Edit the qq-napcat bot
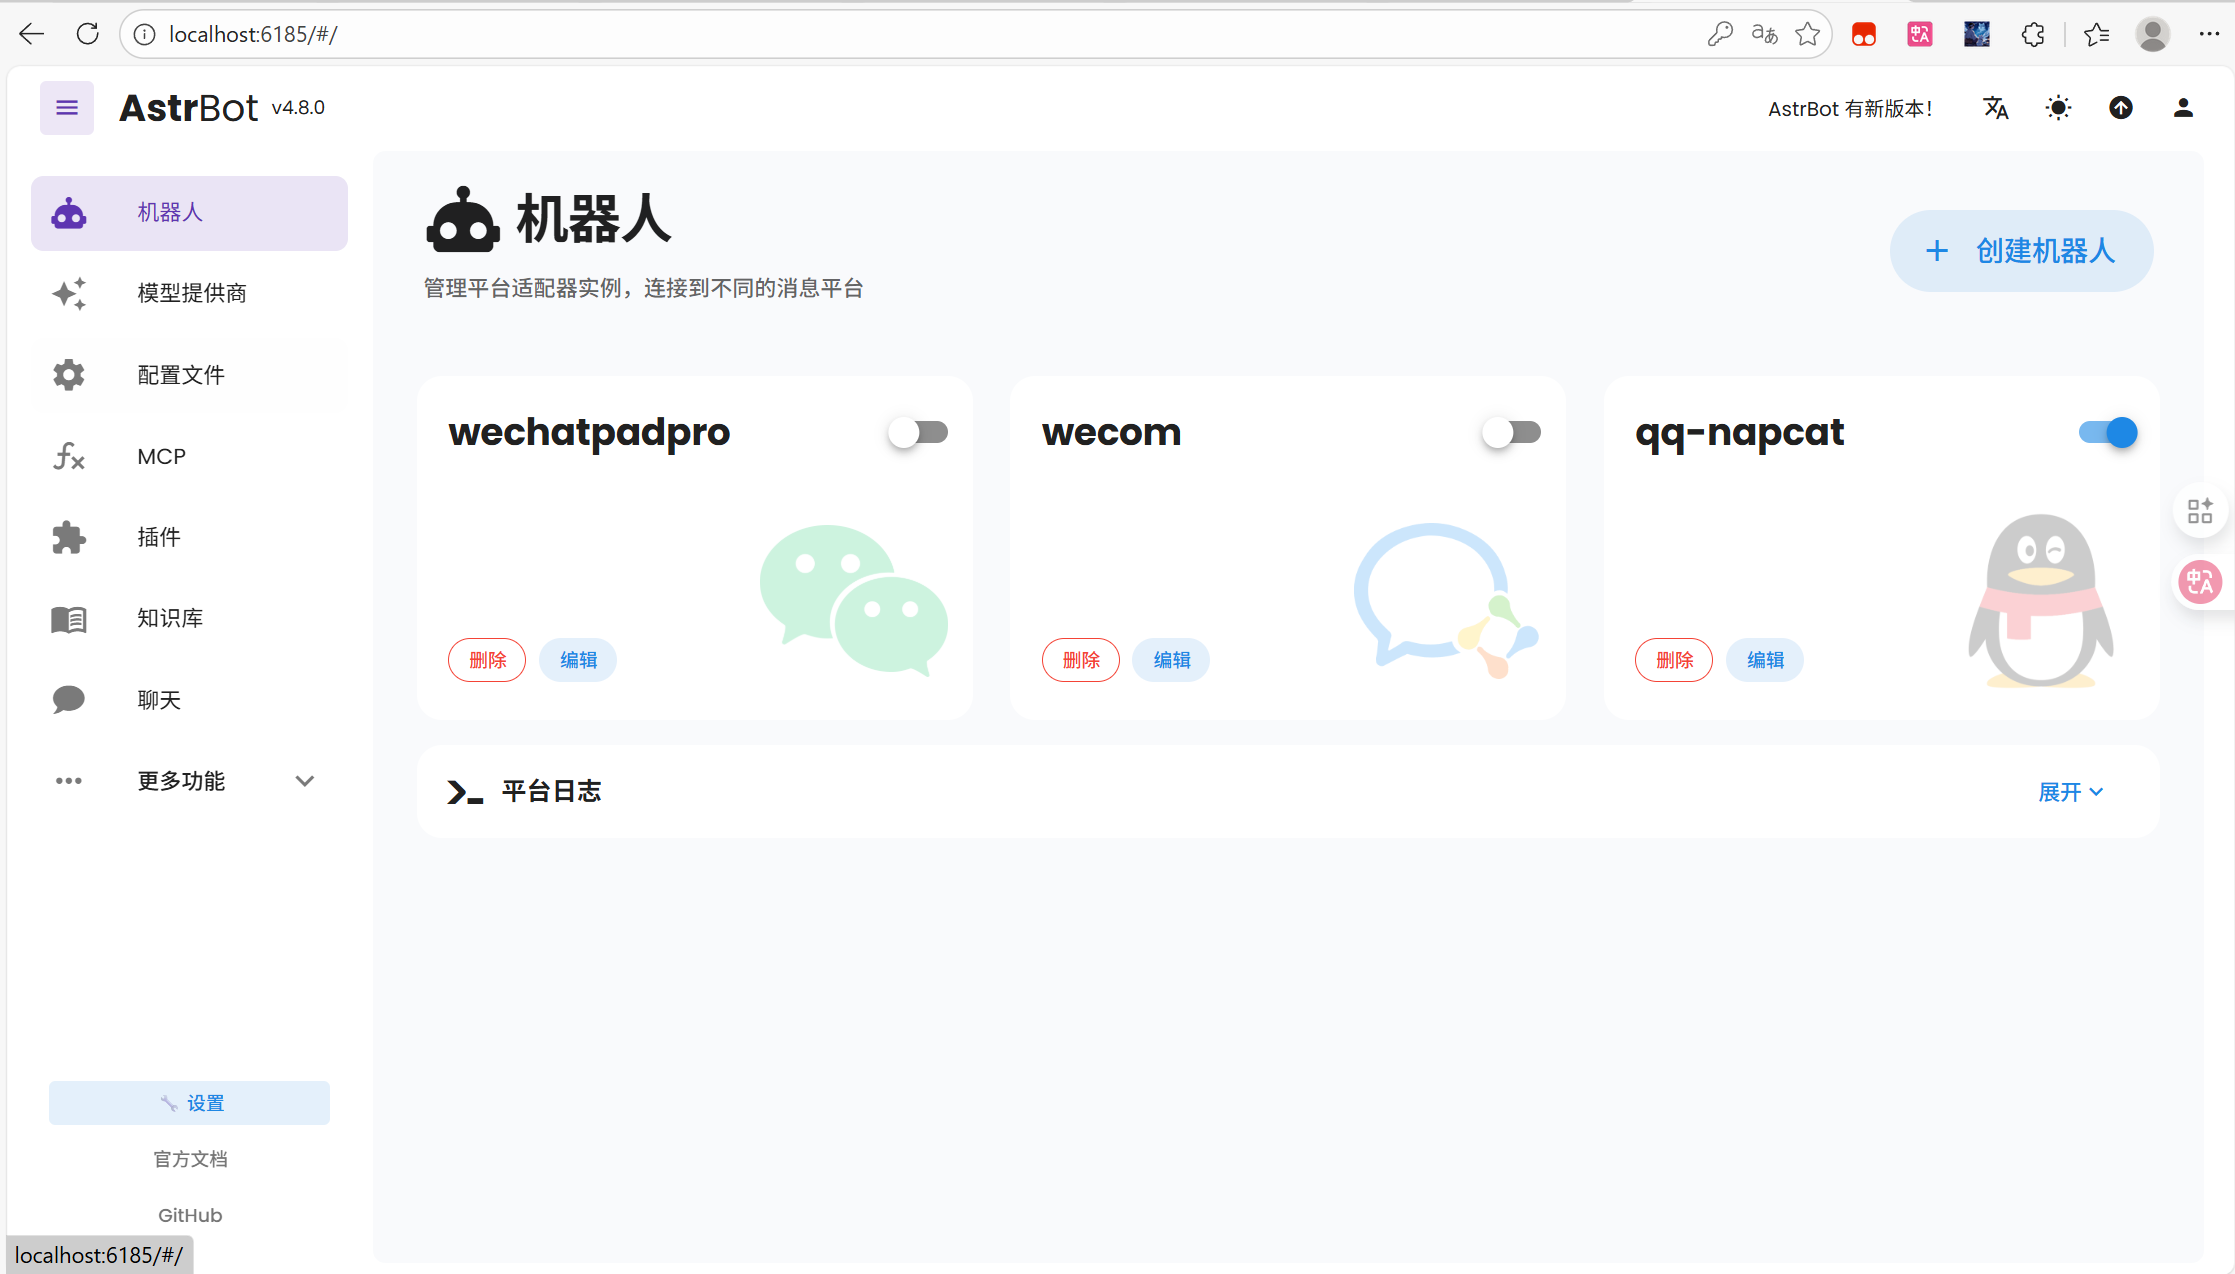Image resolution: width=2235 pixels, height=1274 pixels. tap(1765, 660)
